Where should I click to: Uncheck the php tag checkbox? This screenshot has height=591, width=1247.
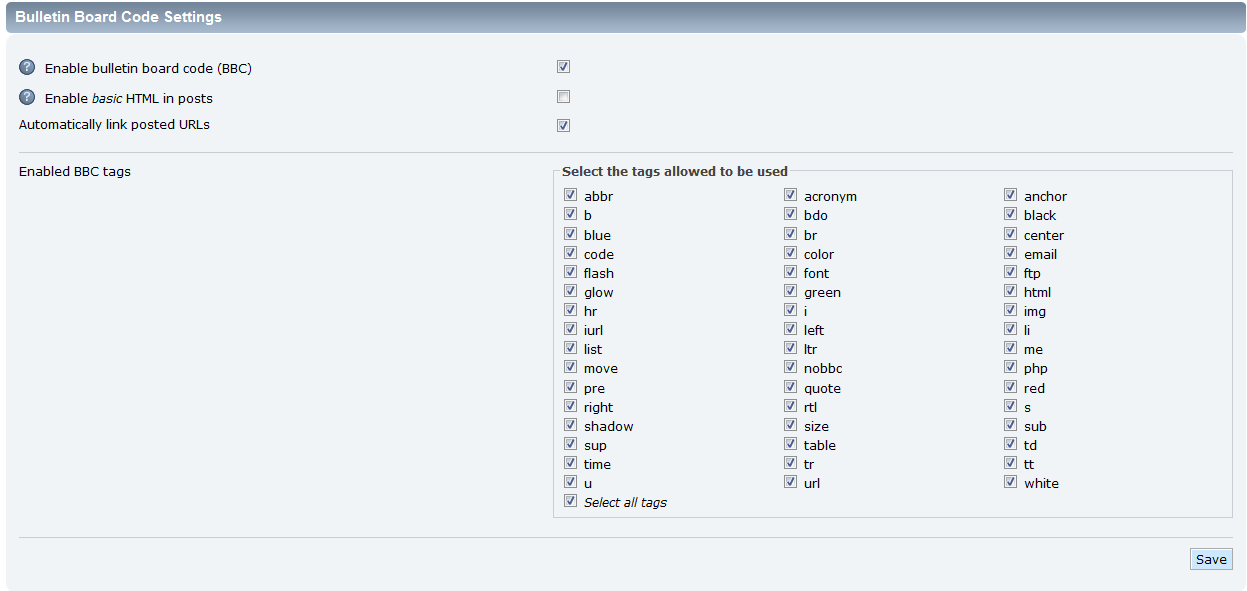pyautogui.click(x=1010, y=368)
